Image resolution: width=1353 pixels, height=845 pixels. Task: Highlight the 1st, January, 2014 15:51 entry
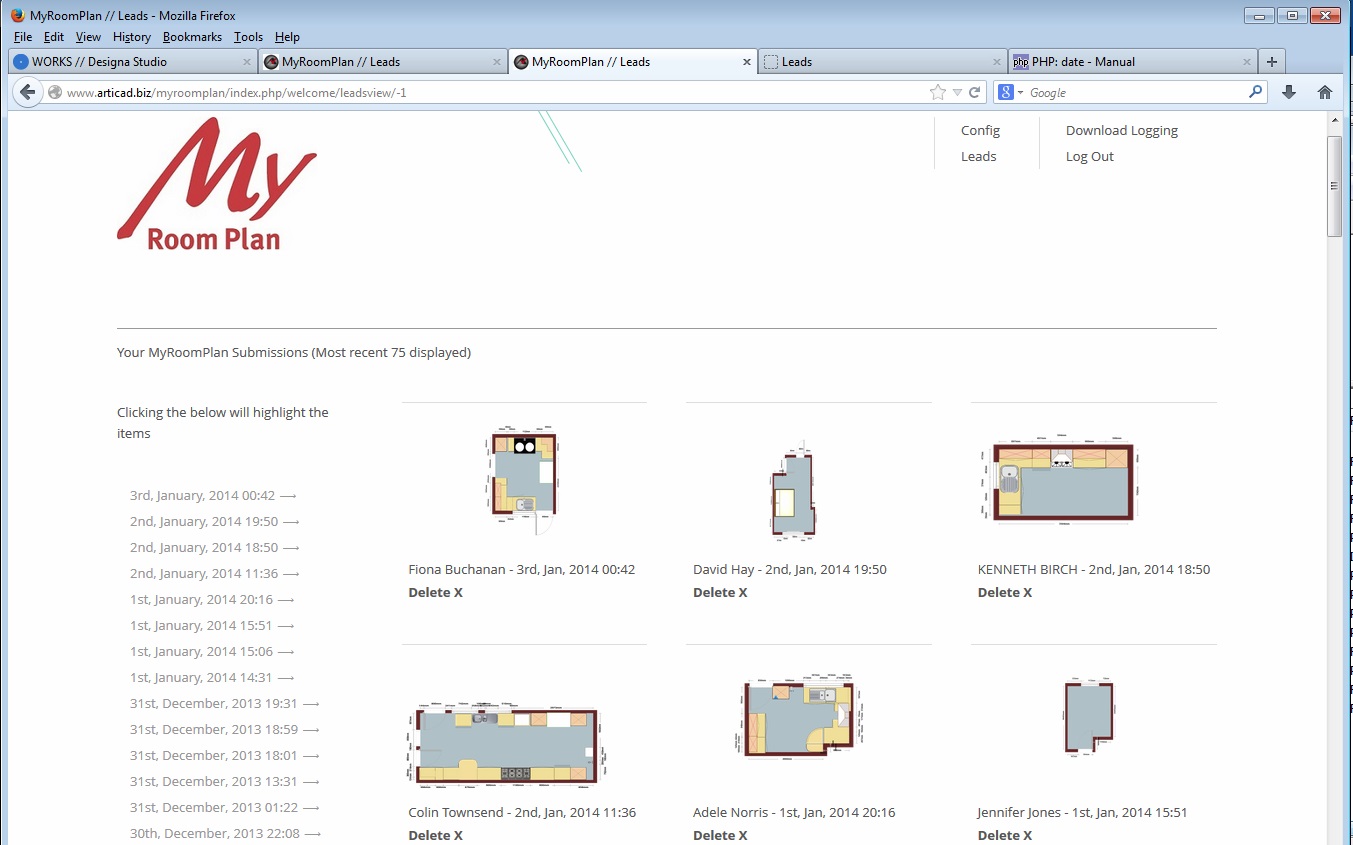tap(212, 625)
